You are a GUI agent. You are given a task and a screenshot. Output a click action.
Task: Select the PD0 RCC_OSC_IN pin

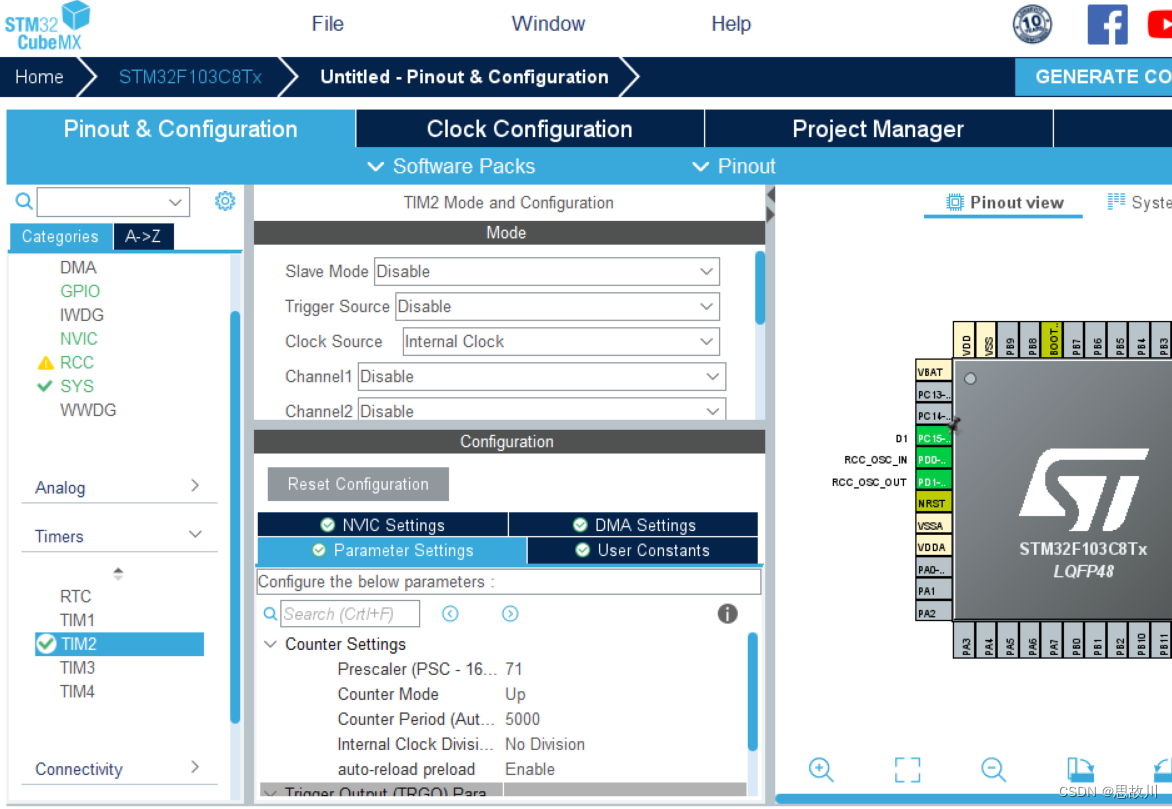934,459
